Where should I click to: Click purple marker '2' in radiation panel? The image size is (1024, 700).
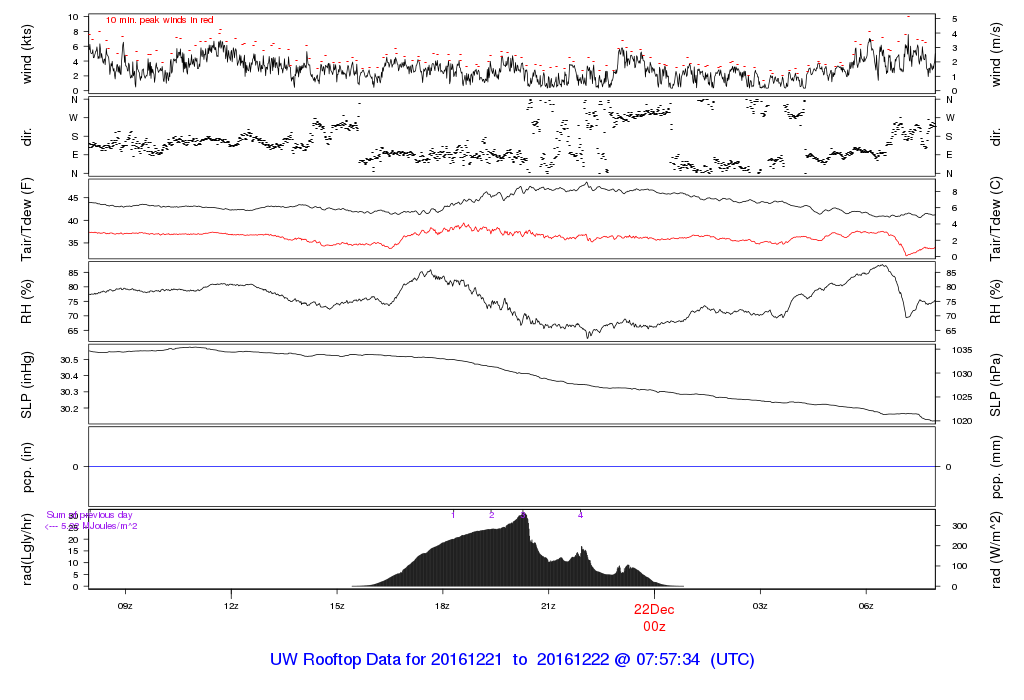492,515
